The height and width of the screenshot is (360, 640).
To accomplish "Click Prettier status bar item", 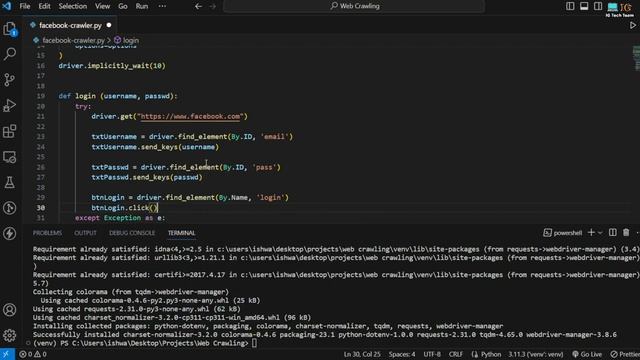I will pyautogui.click(x=625, y=354).
